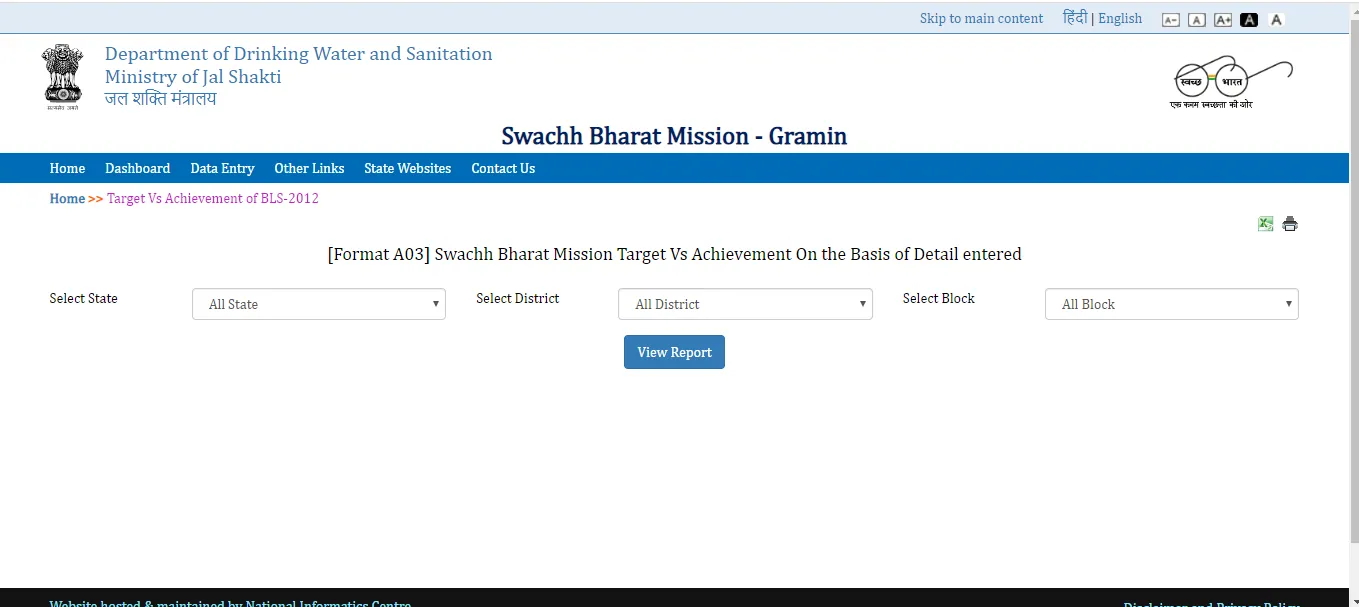This screenshot has height=607, width=1359.
Task: Switch language to Hindi
Action: point(1075,18)
